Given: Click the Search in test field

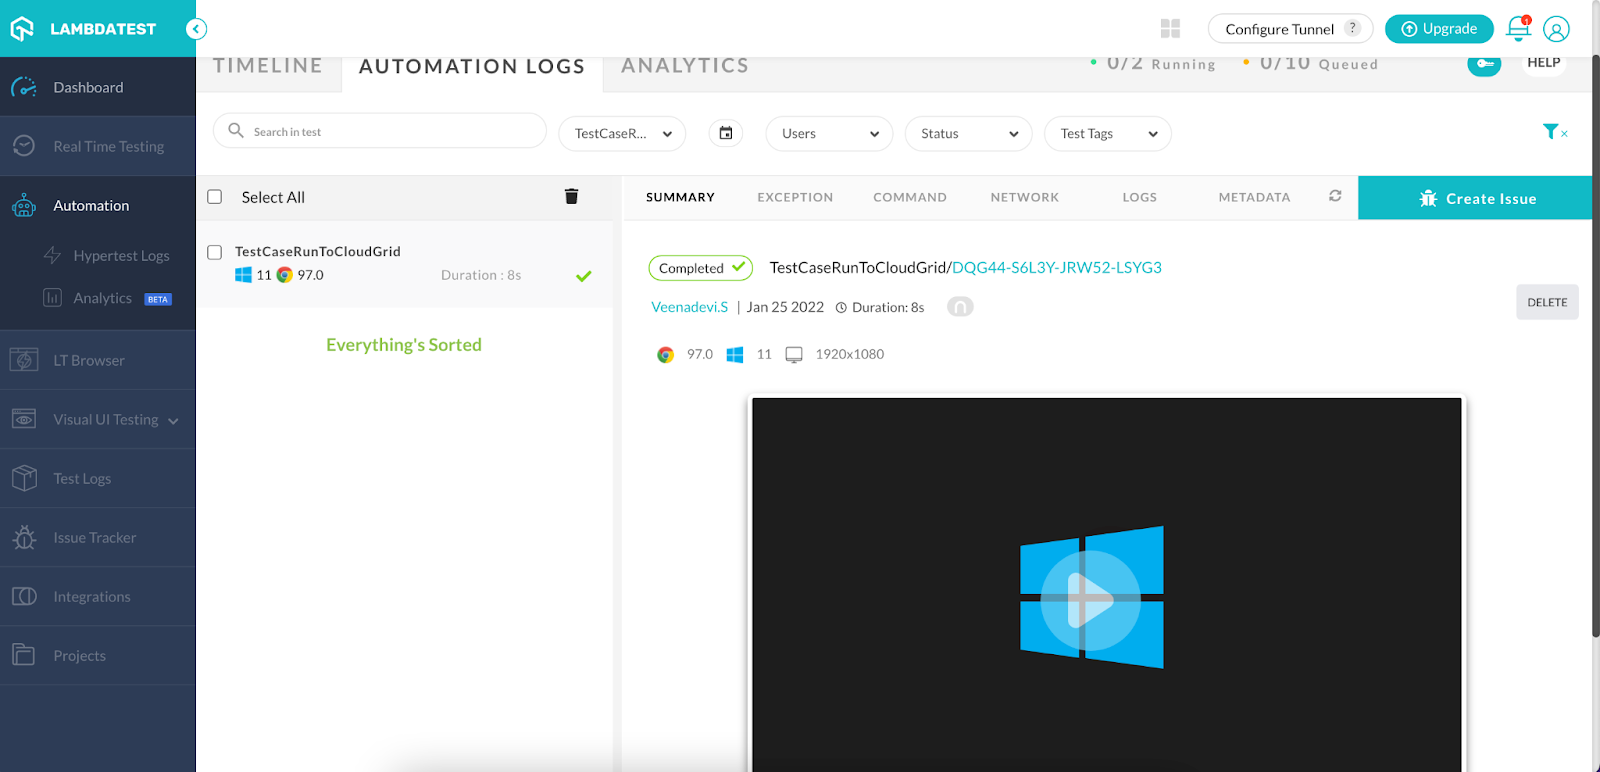Looking at the screenshot, I should [390, 132].
